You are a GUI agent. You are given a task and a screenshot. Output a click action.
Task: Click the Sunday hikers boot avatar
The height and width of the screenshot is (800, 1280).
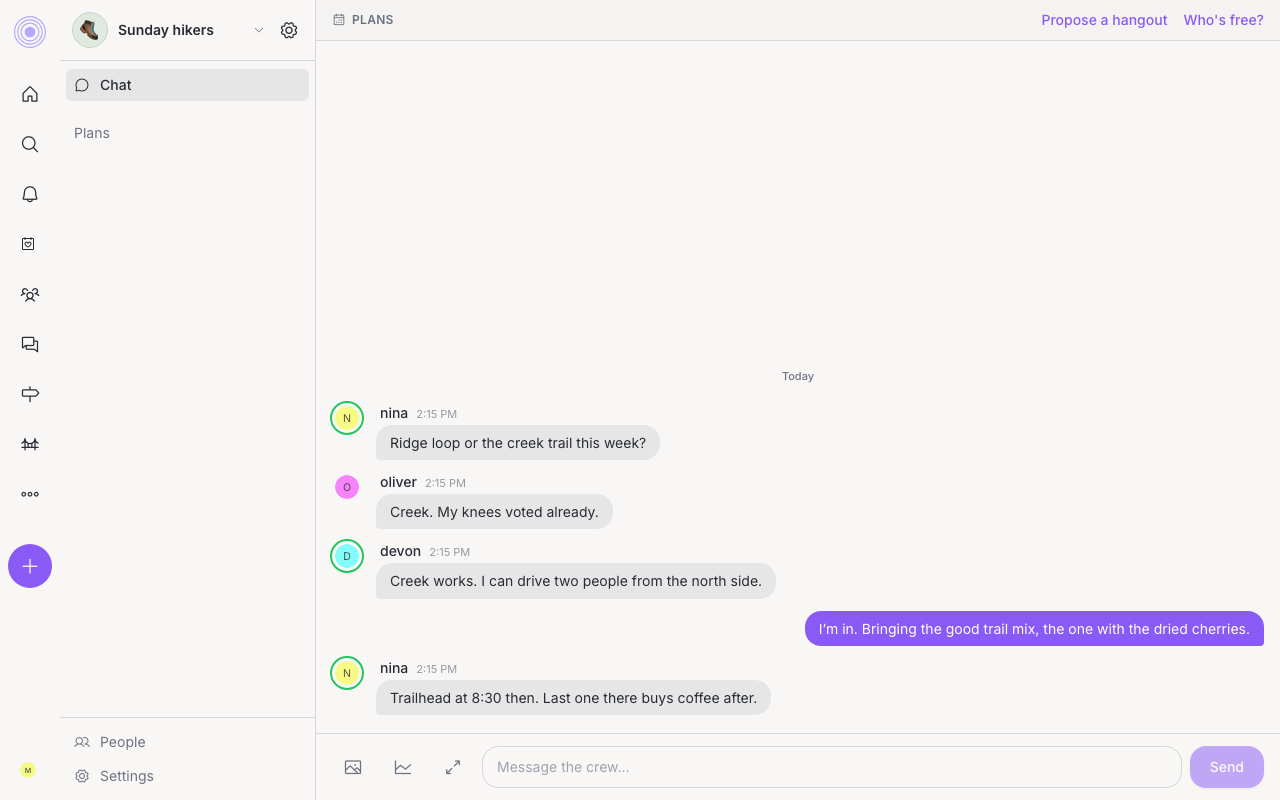[90, 30]
